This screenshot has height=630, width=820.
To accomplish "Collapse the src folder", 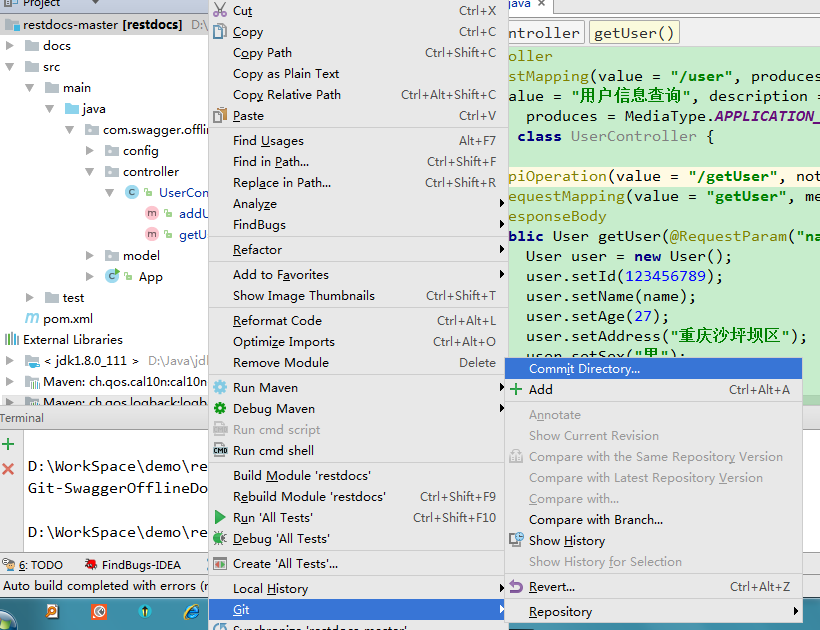I will (x=9, y=67).
